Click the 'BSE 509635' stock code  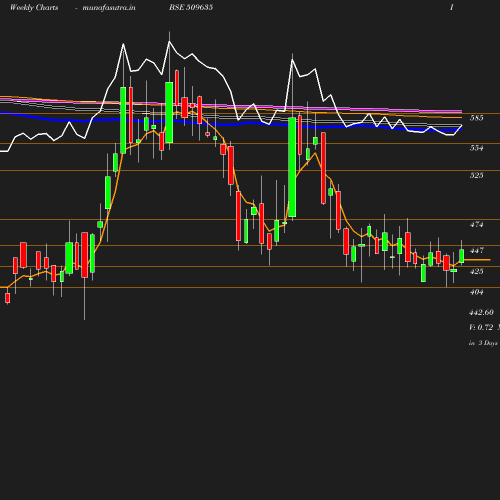(191, 7)
